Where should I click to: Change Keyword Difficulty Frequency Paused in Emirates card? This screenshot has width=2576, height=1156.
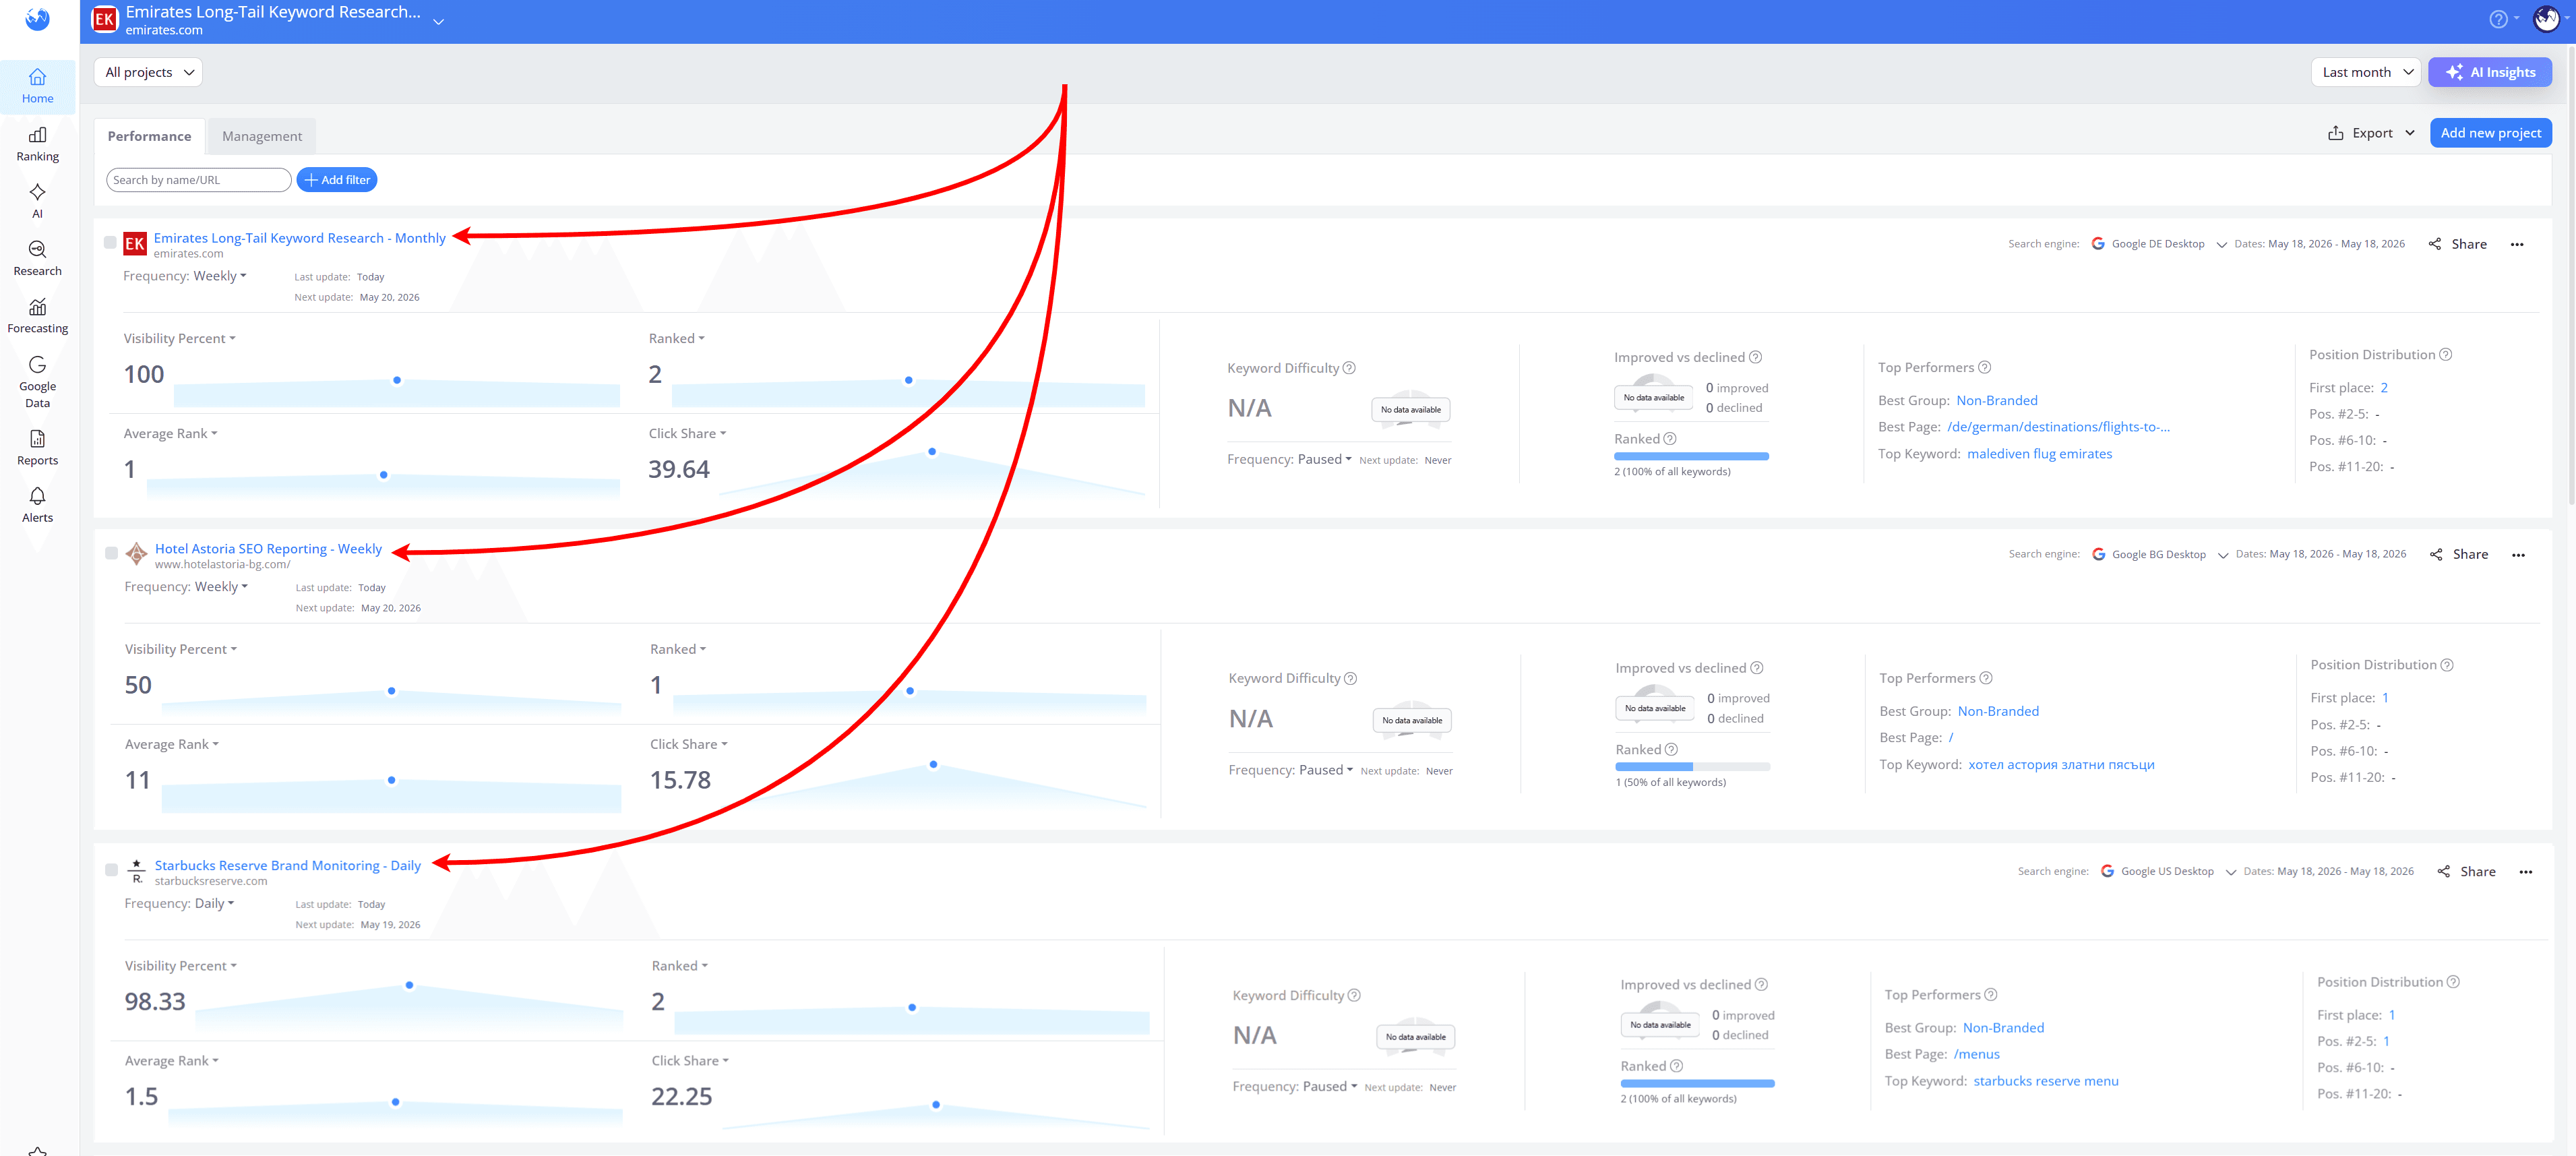pyautogui.click(x=1325, y=459)
